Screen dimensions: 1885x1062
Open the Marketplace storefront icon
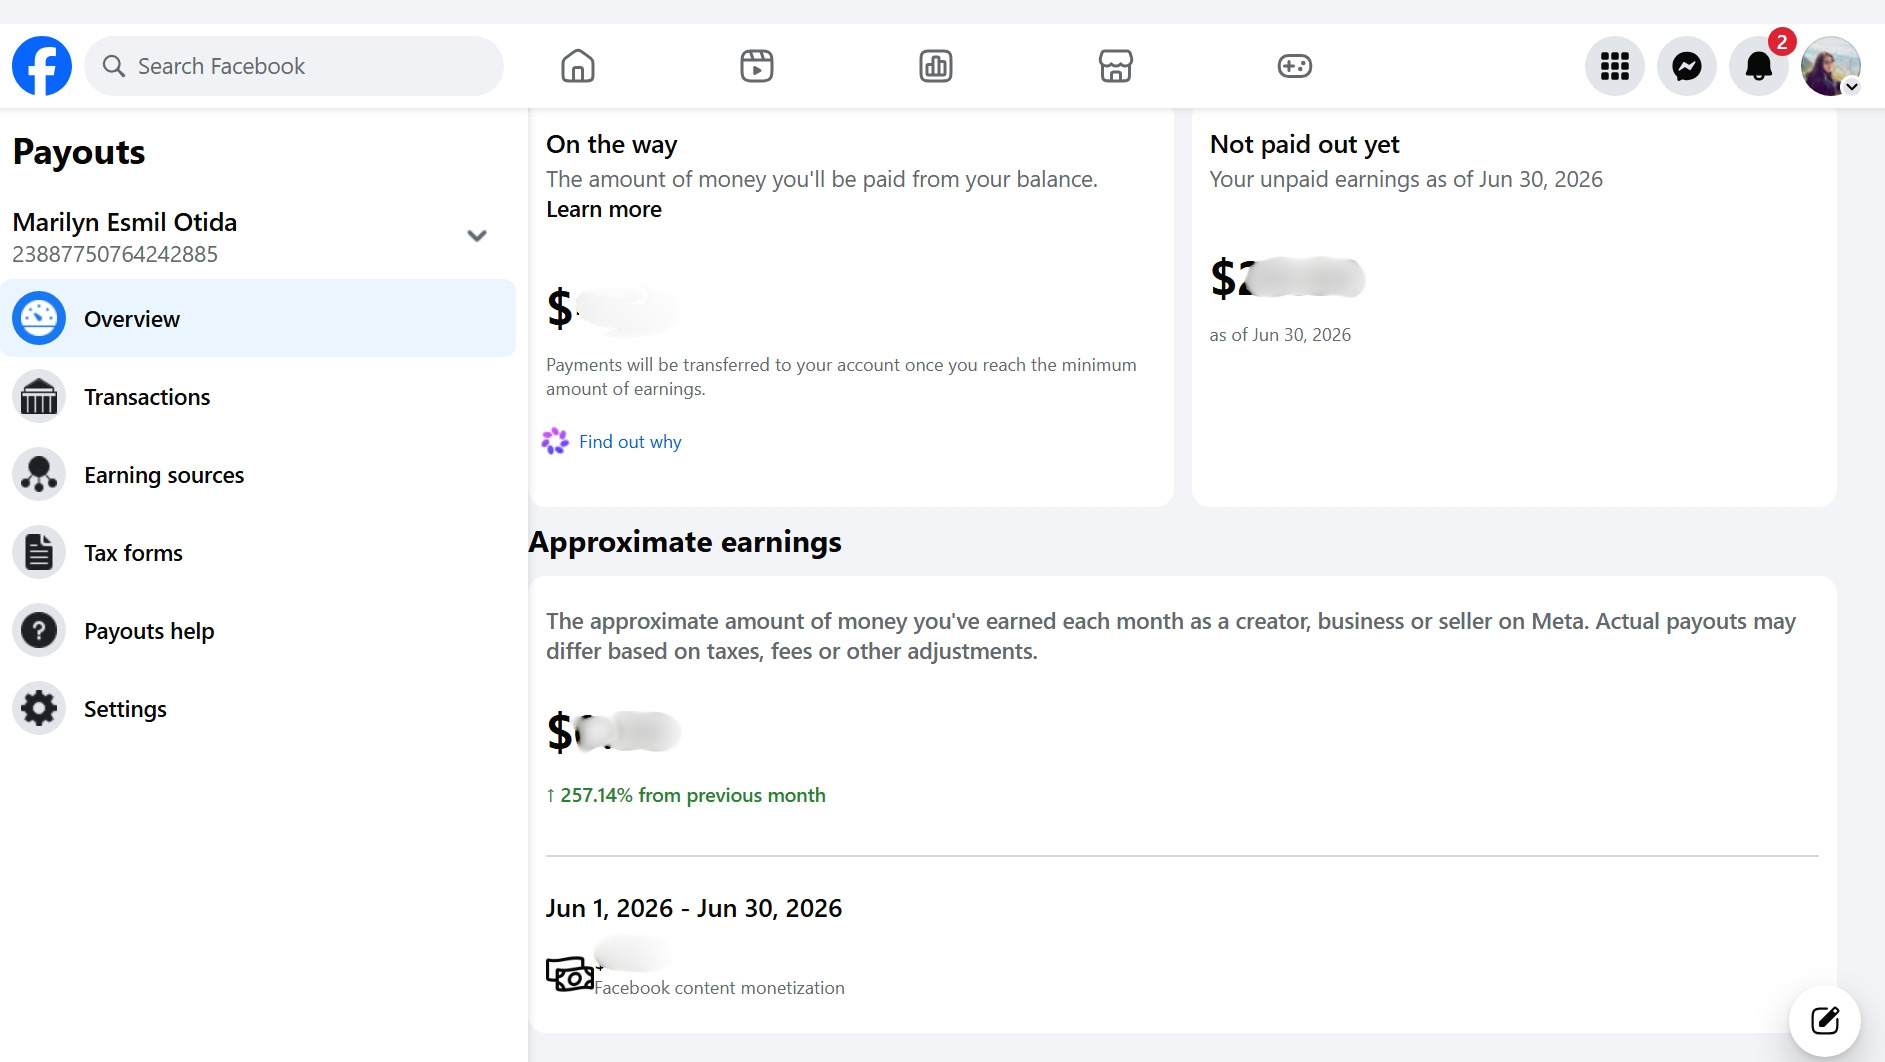[1116, 66]
